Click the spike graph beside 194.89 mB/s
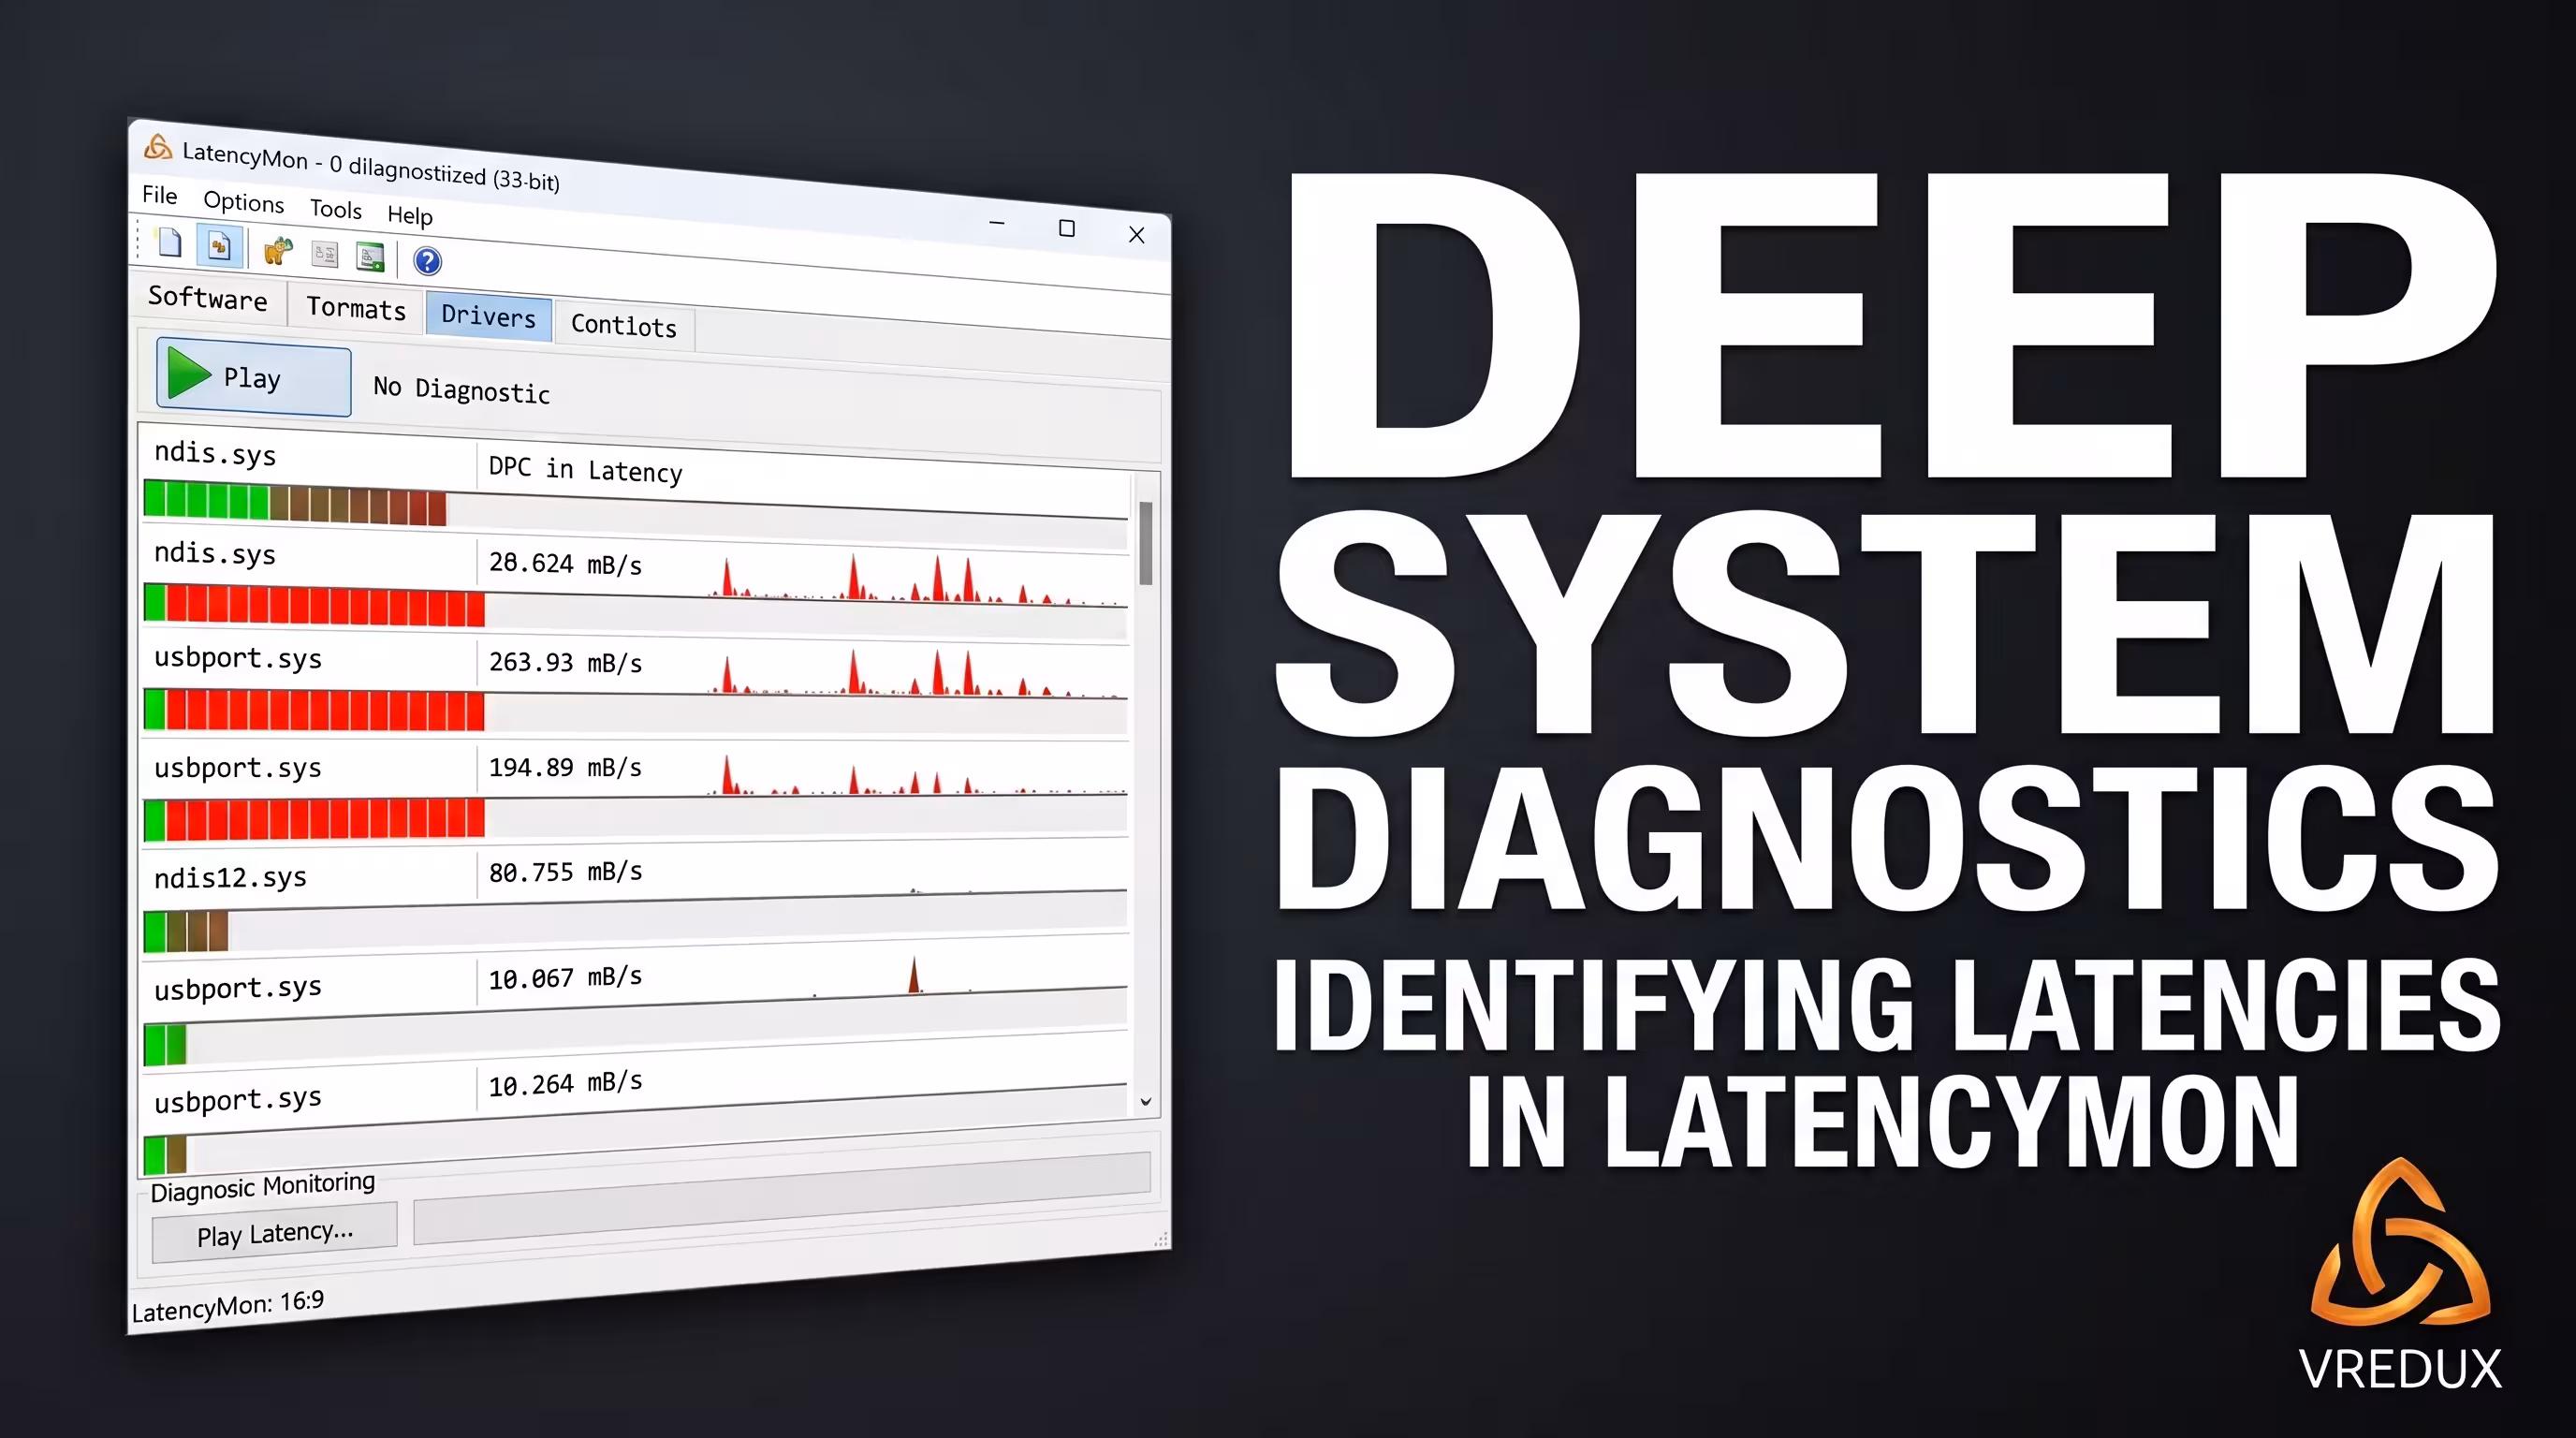Screen dimensions: 2576x1438 click(917, 775)
